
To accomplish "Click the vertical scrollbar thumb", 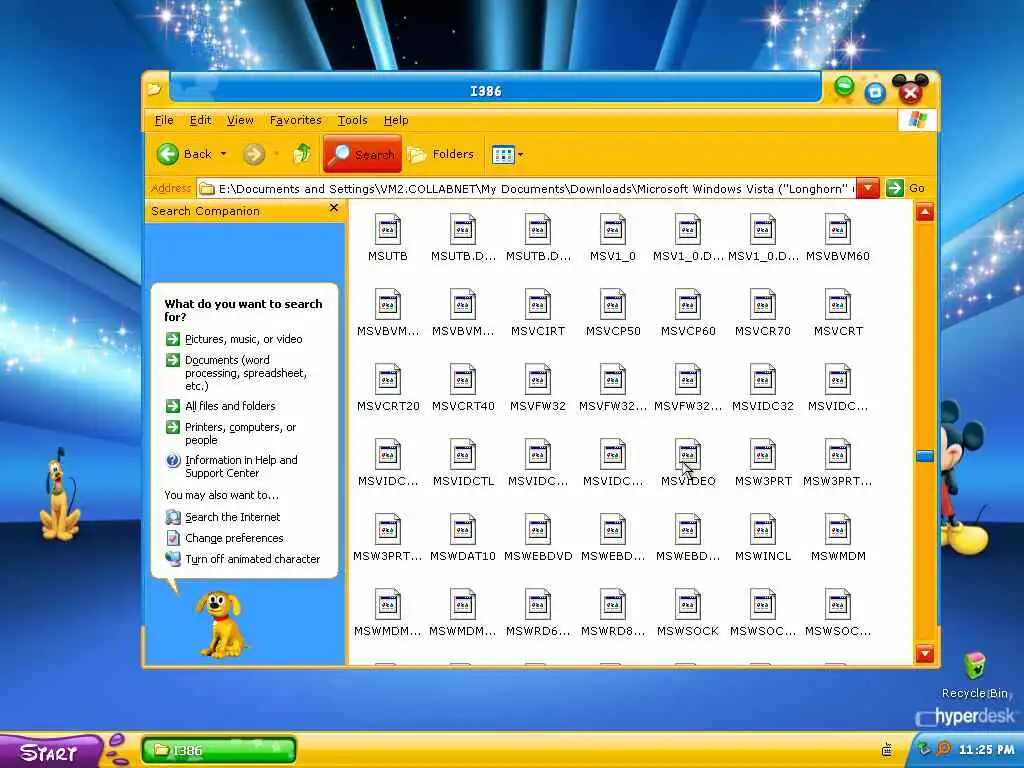I will pos(925,456).
